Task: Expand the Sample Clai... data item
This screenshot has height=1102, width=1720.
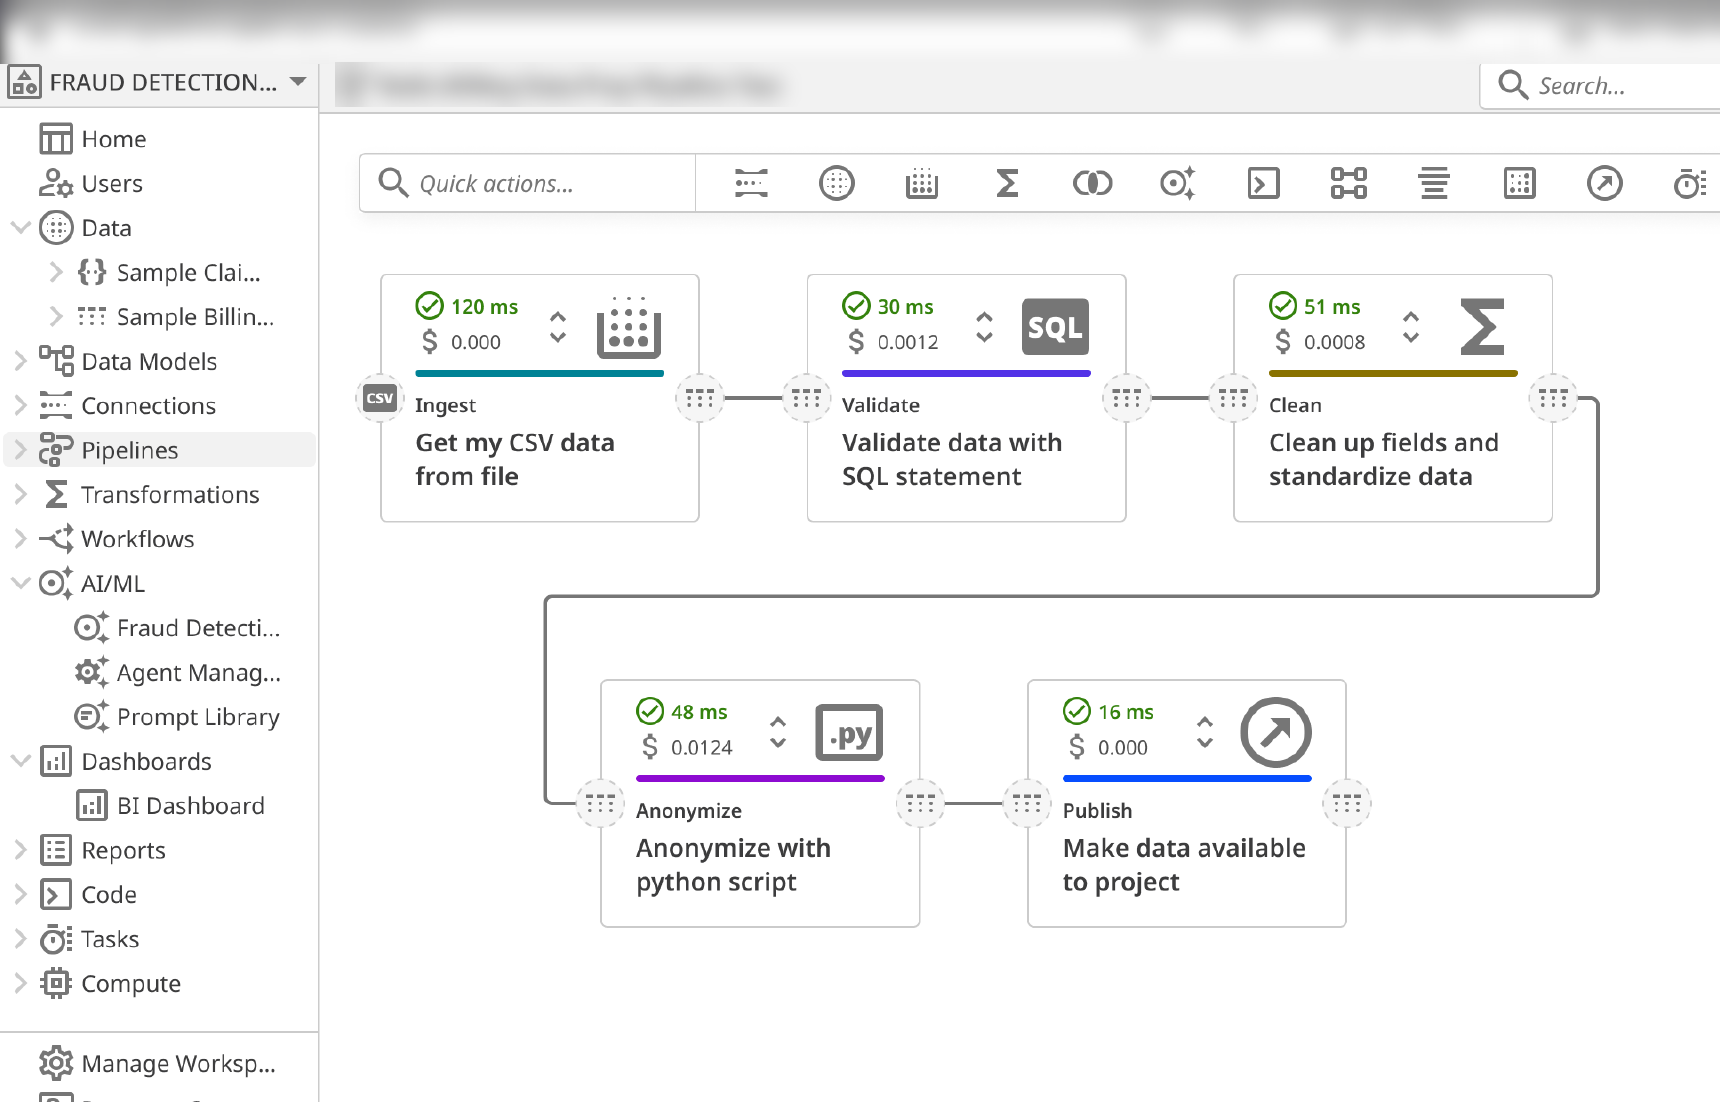Action: coord(56,271)
